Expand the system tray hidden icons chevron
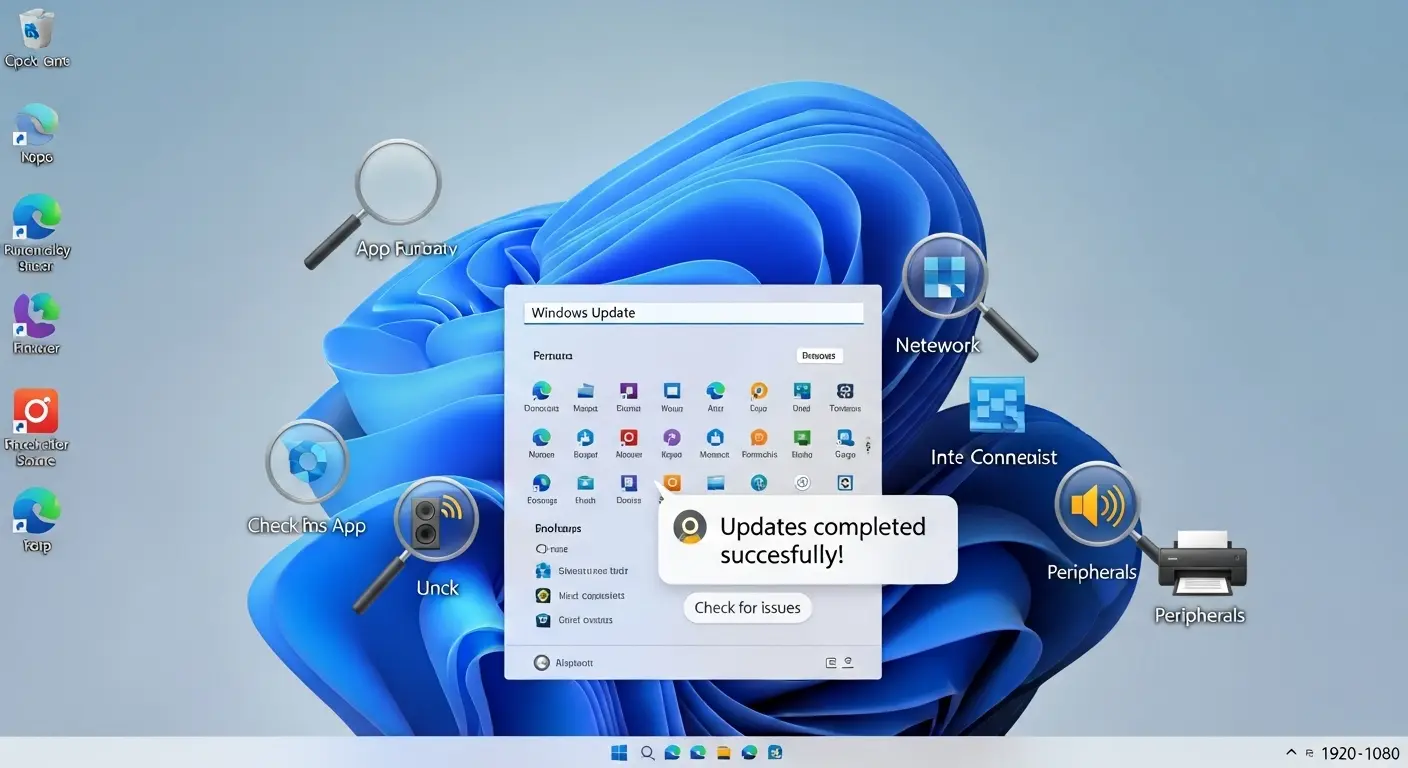This screenshot has width=1408, height=768. (x=1290, y=753)
